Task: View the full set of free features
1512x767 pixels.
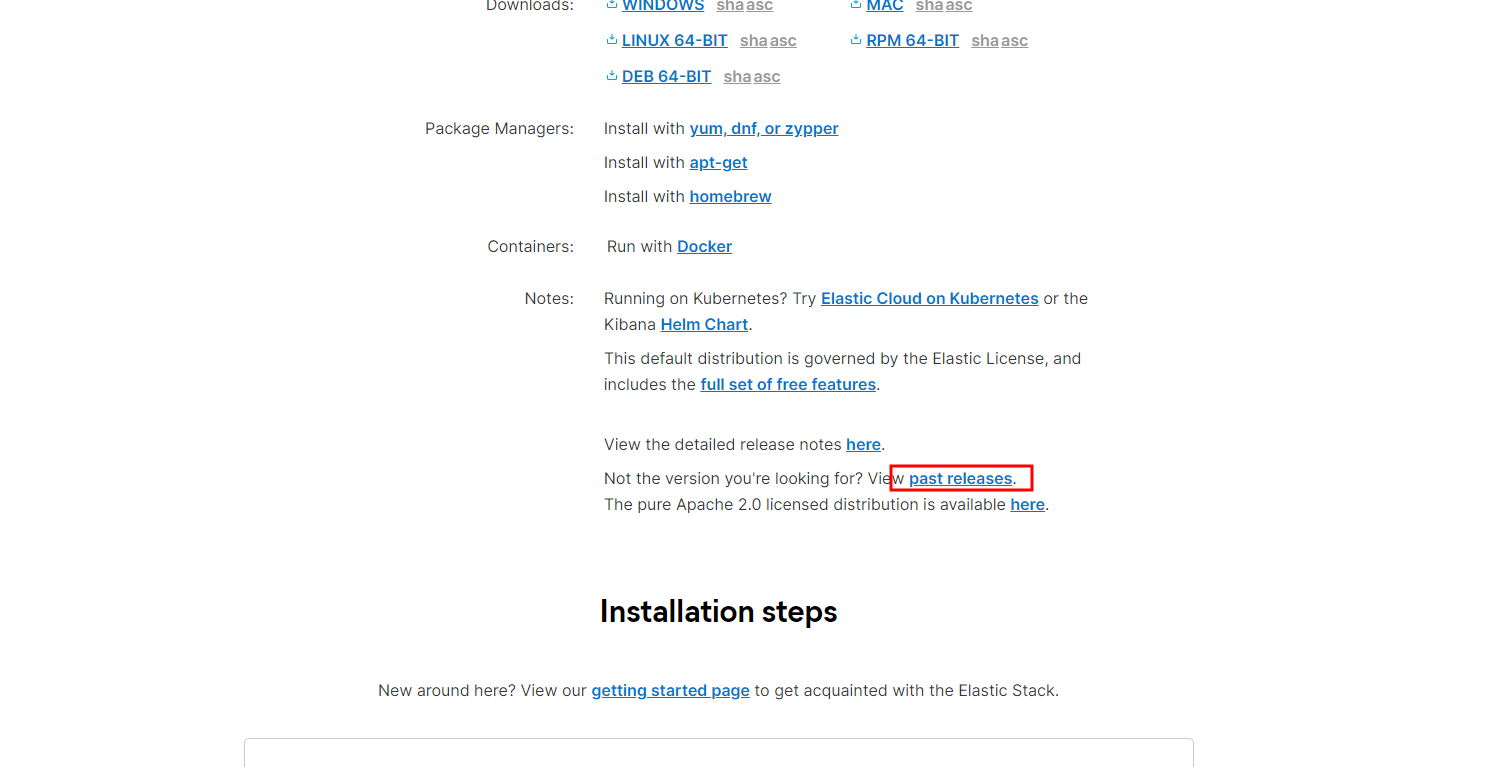Action: [788, 385]
